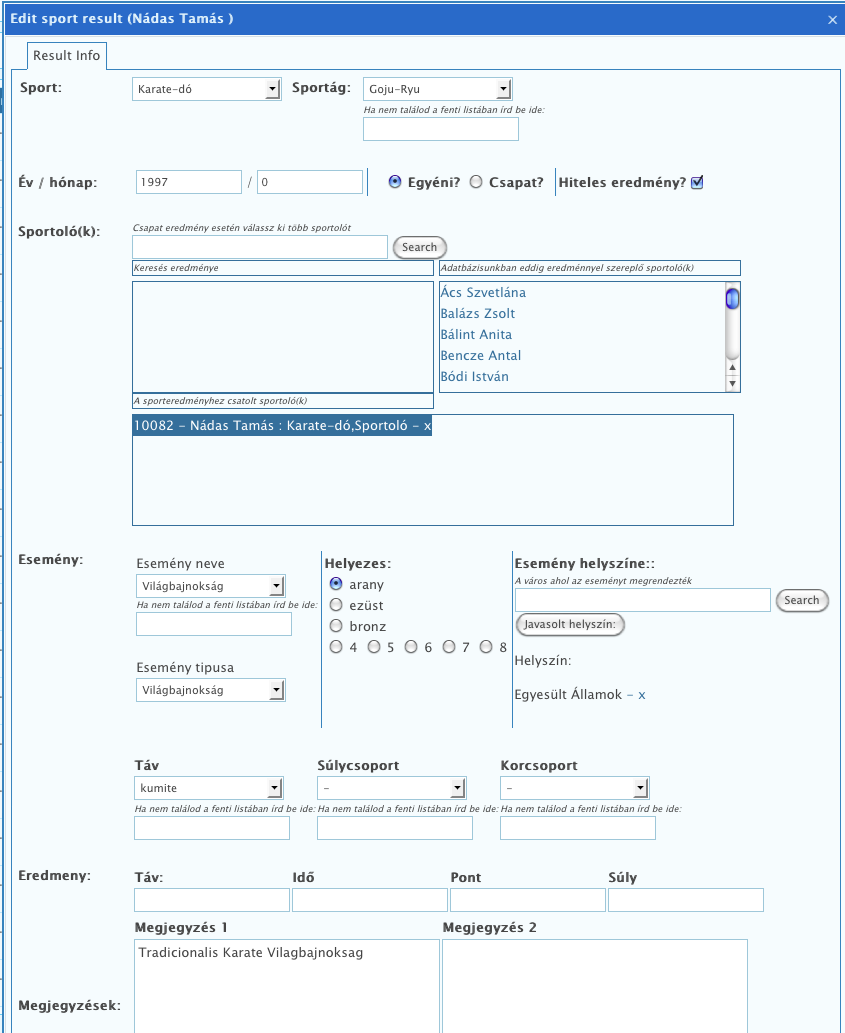Select Ács Szvetlána from athletes list
This screenshot has width=845, height=1033.
[x=483, y=293]
